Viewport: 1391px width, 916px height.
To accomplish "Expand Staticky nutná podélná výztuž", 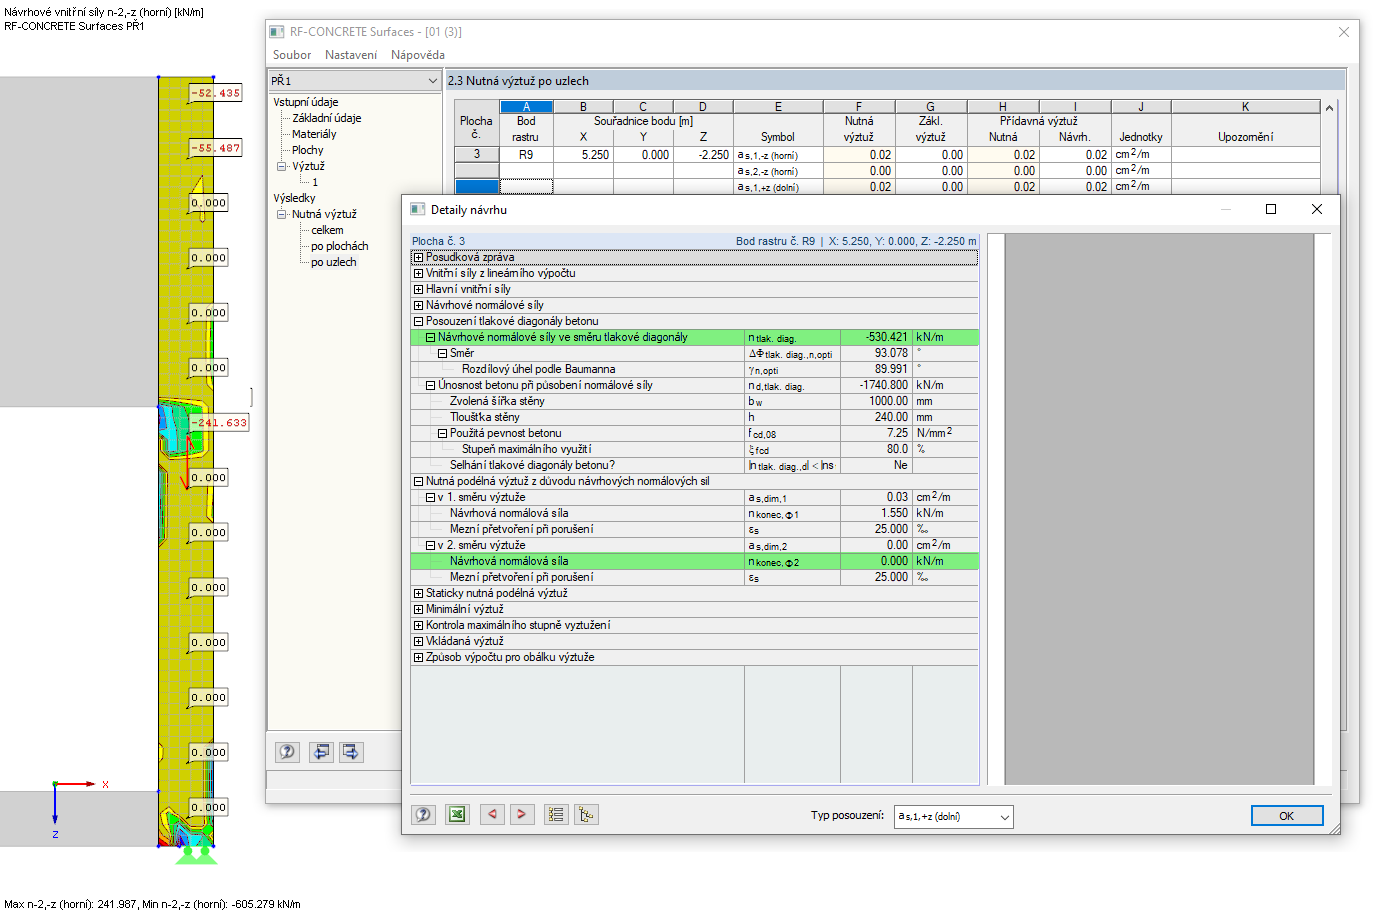I will [x=419, y=593].
